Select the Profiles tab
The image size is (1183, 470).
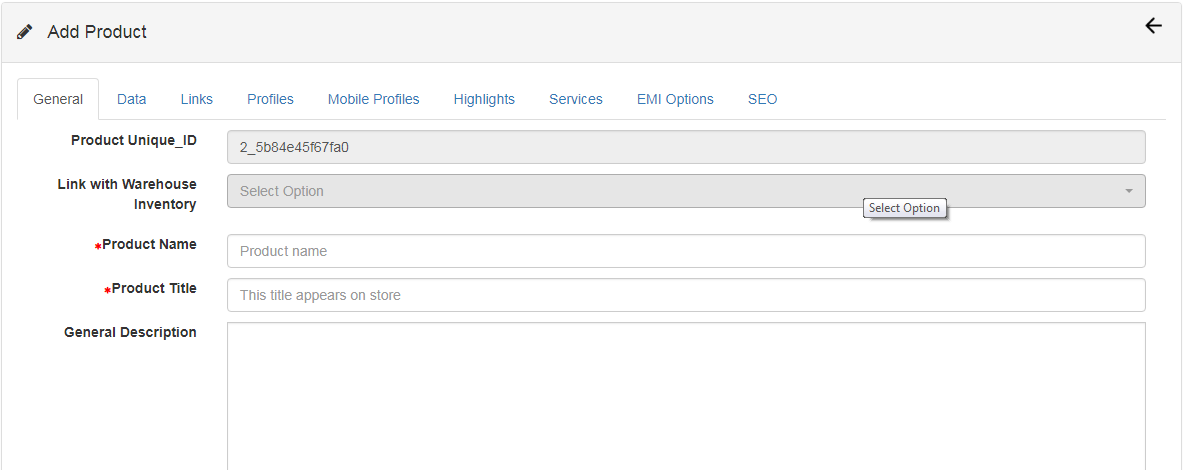click(x=270, y=99)
